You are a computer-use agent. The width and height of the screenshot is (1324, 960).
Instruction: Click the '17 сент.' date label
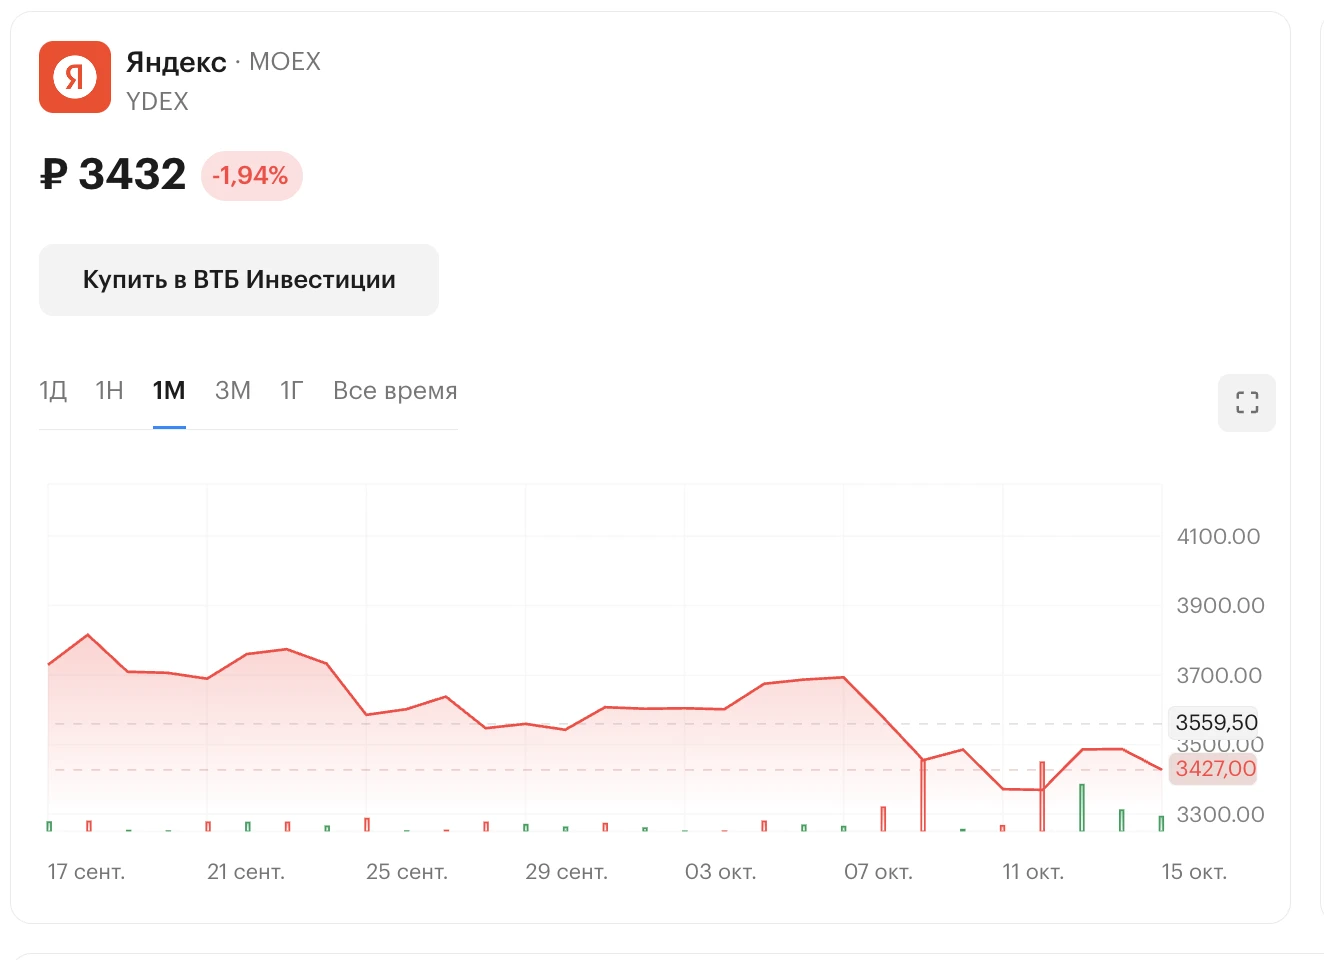86,872
